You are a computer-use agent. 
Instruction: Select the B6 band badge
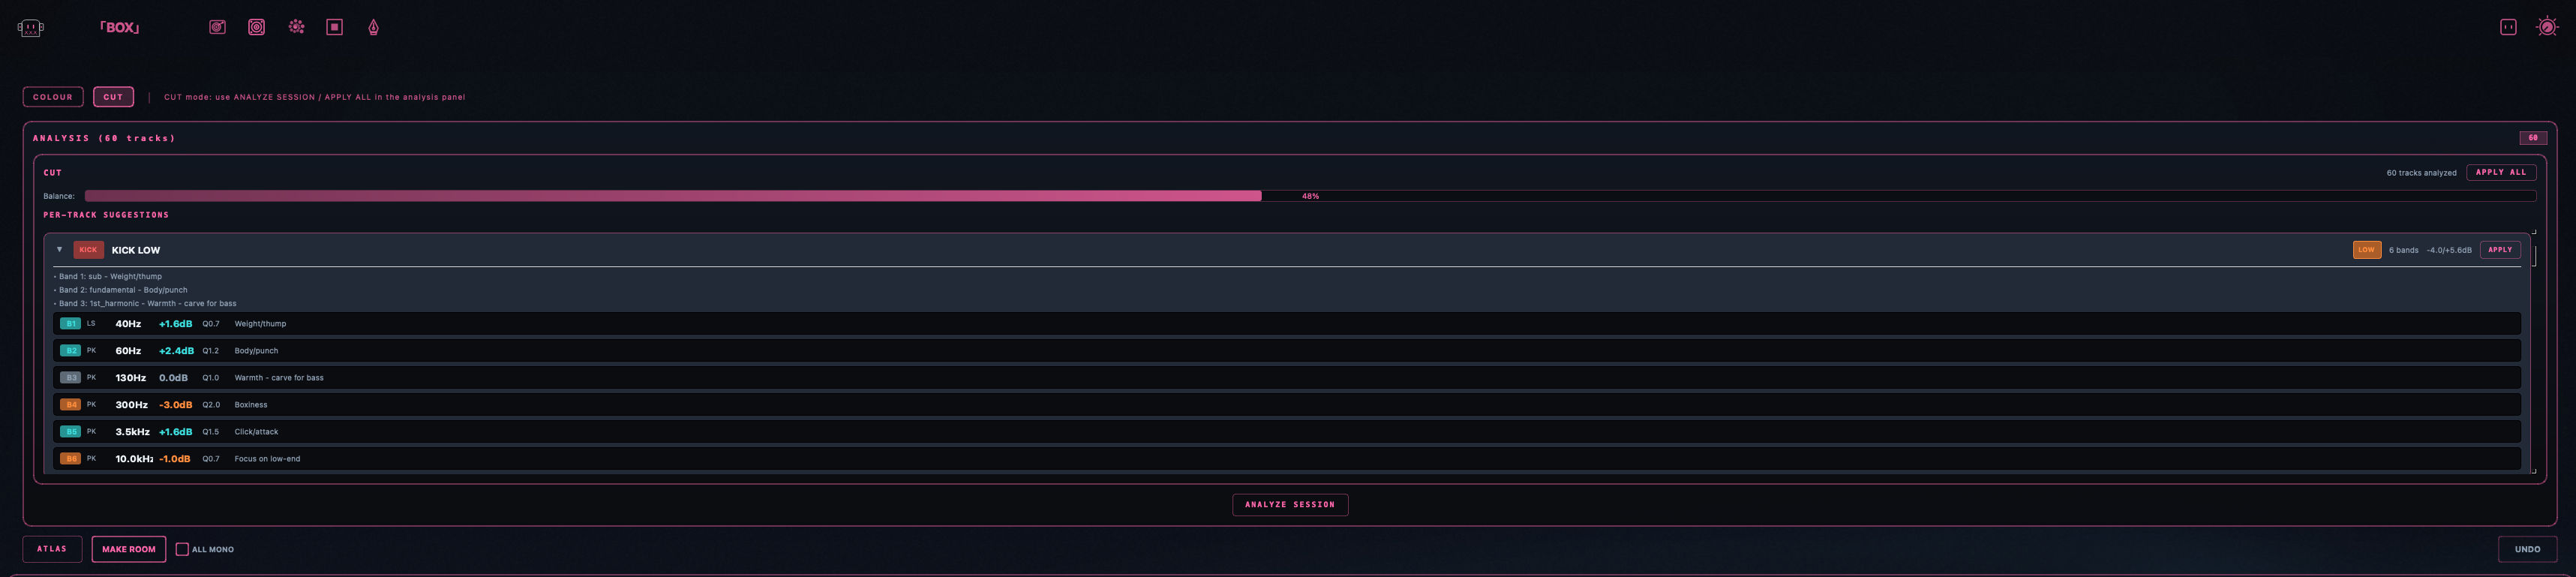(x=70, y=459)
